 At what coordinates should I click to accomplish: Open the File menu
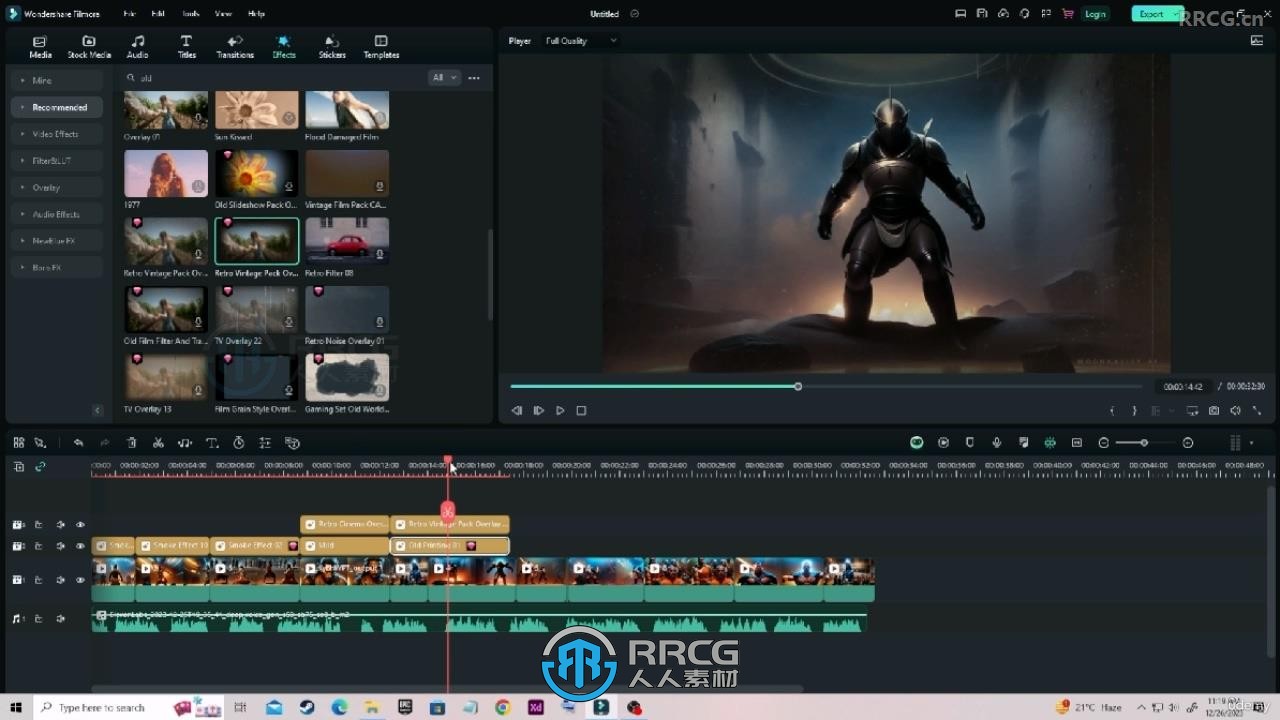click(x=129, y=14)
